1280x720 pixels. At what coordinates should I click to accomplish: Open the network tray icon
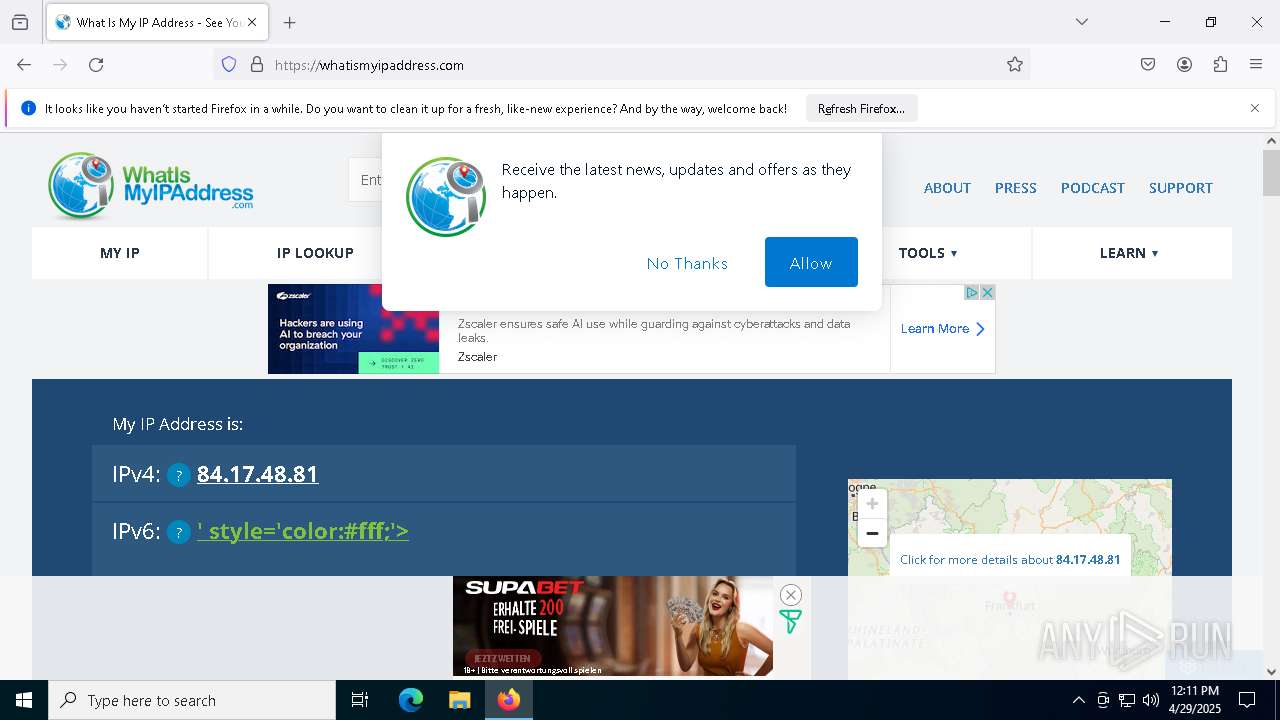pyautogui.click(x=1127, y=700)
